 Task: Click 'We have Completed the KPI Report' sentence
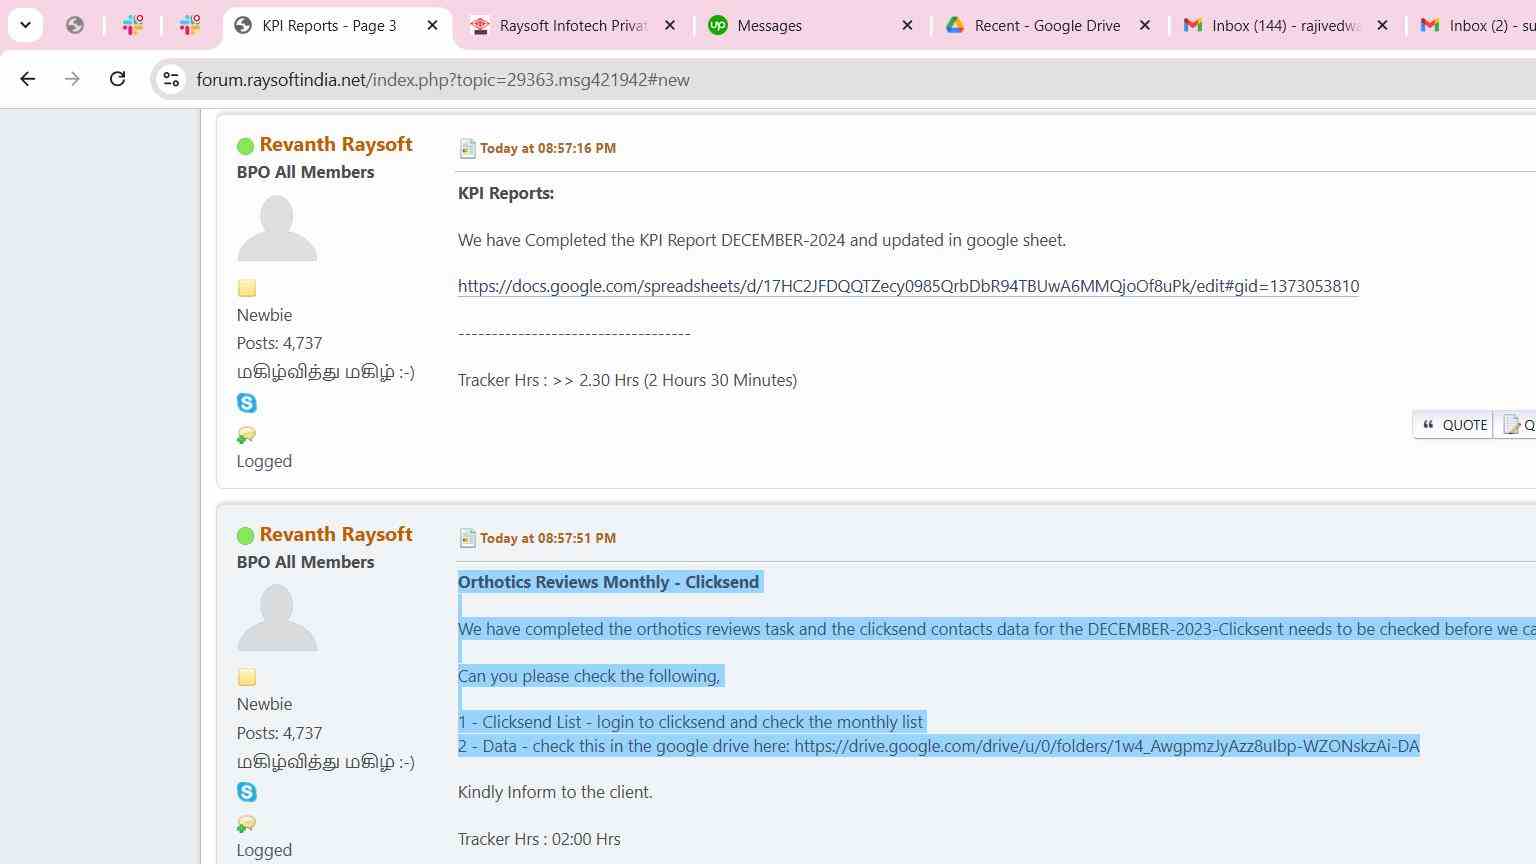click(762, 240)
